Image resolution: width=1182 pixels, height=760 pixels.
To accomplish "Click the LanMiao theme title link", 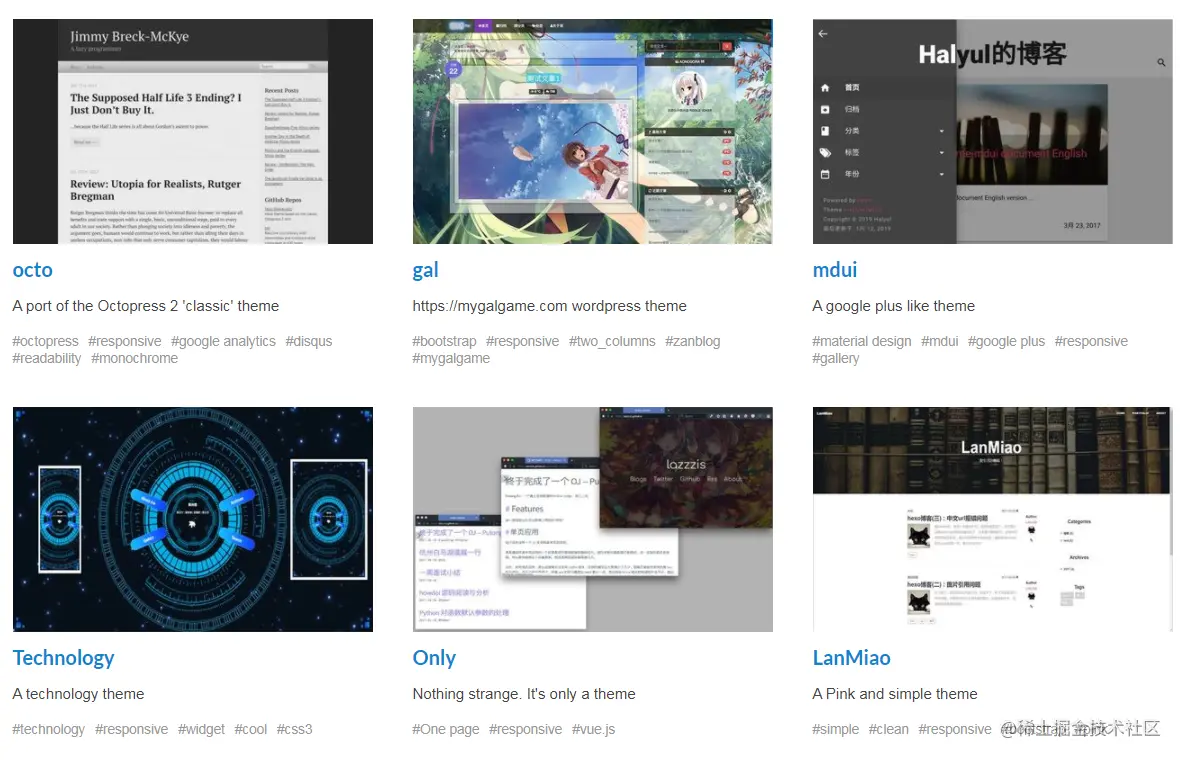I will click(x=851, y=658).
